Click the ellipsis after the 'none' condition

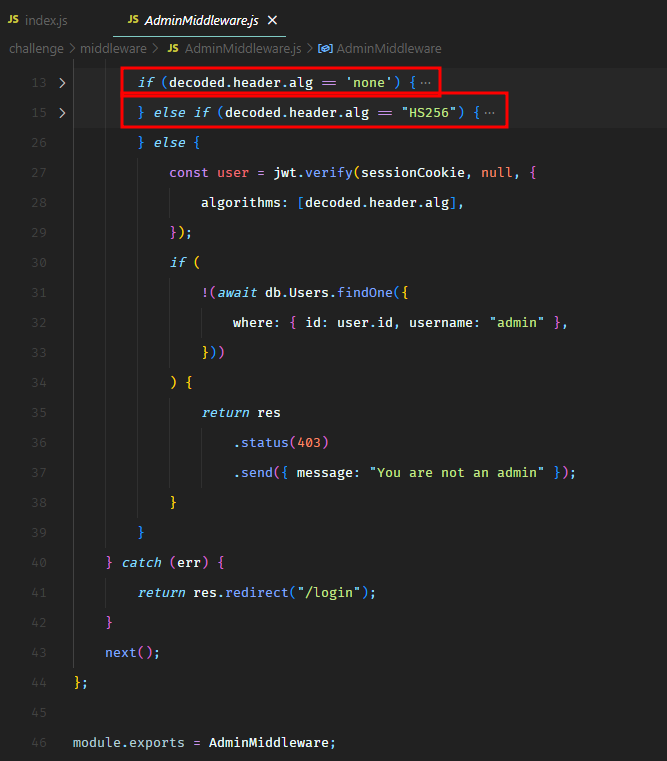425,83
